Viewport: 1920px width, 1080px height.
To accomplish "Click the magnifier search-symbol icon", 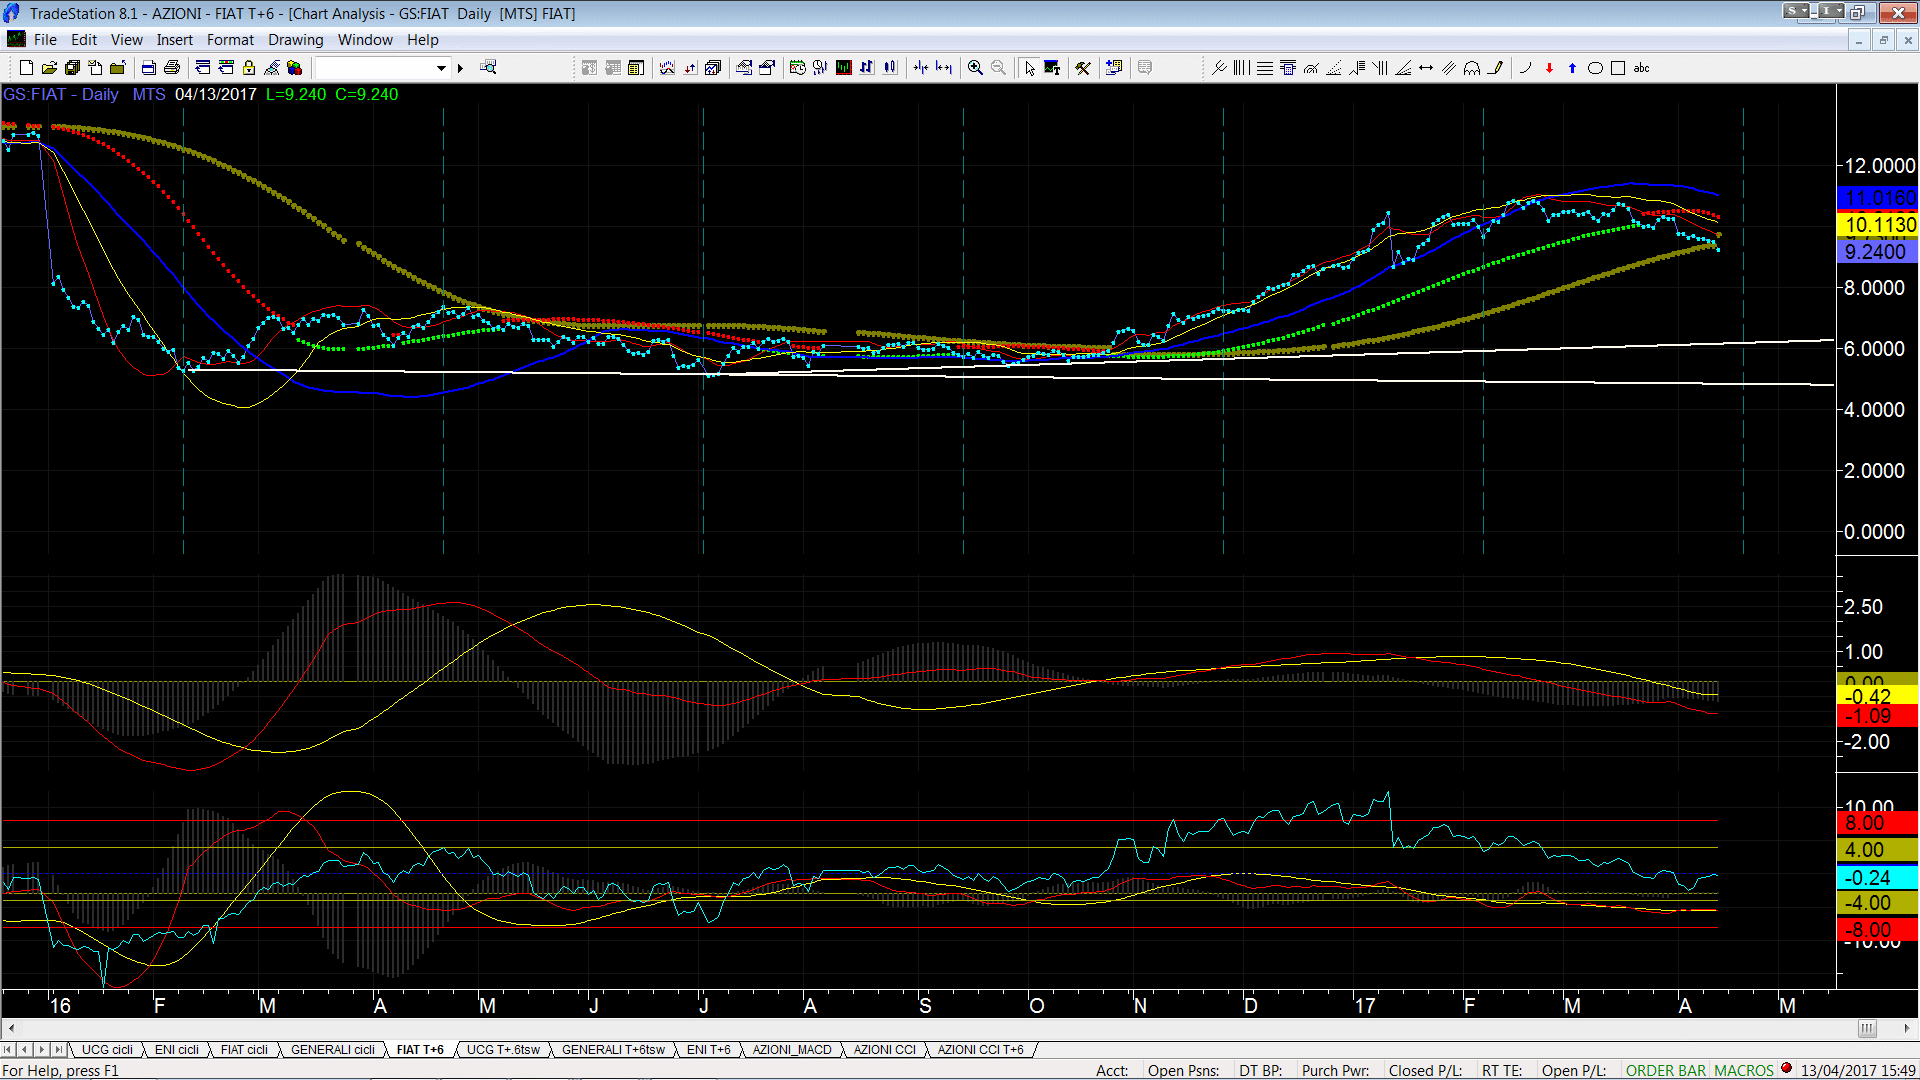I will click(x=488, y=68).
